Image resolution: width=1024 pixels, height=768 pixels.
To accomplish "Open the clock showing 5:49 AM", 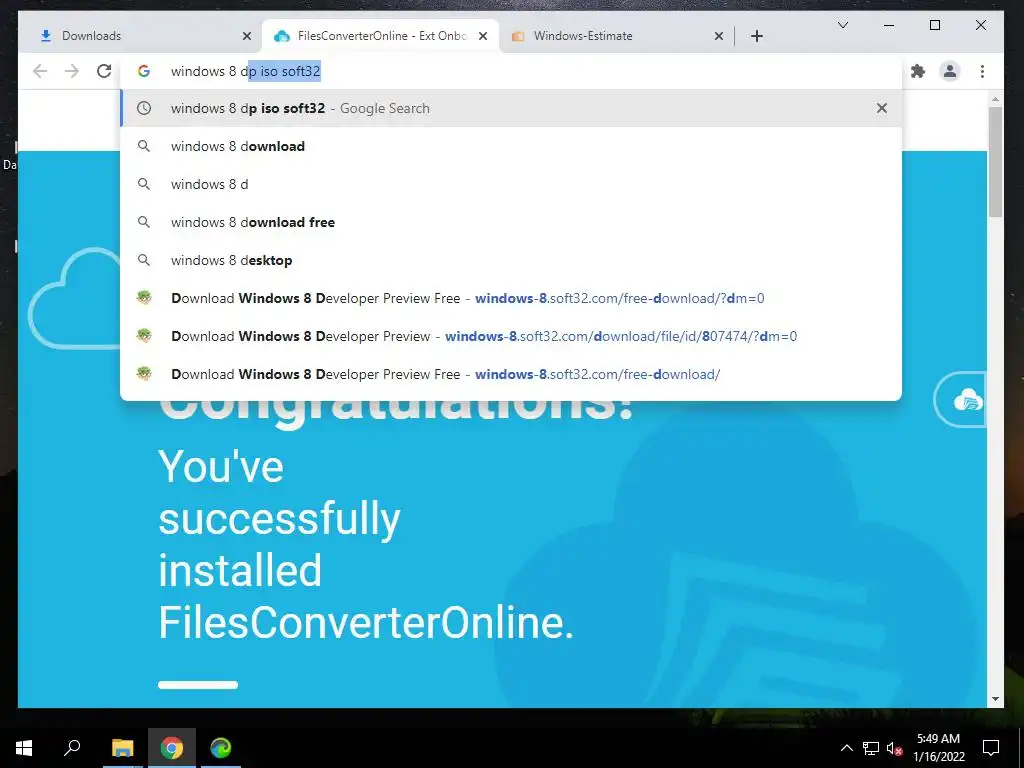I will coord(938,748).
